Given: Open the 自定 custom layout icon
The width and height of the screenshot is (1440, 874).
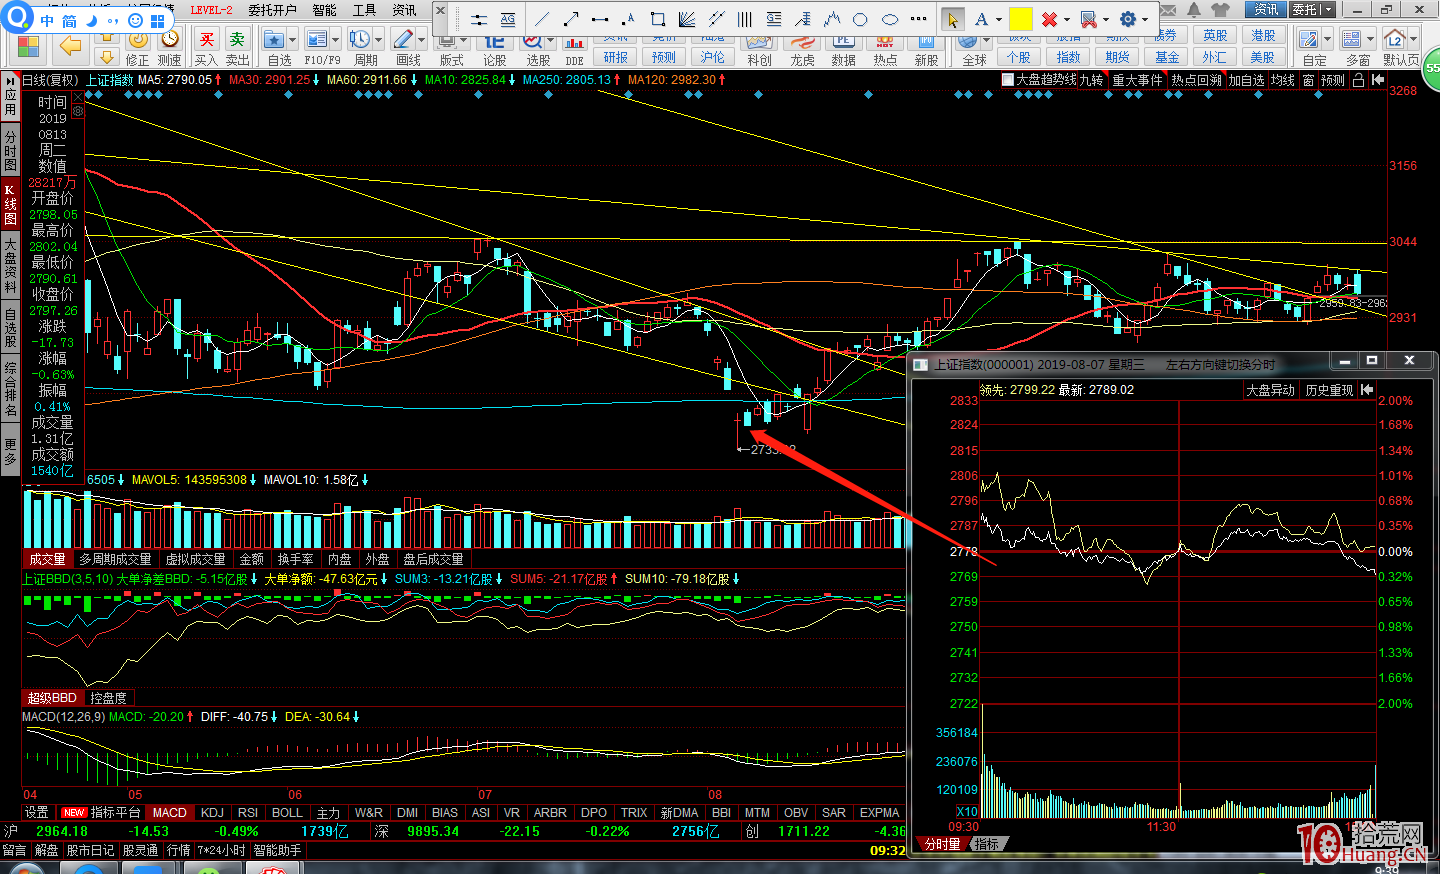Looking at the screenshot, I should click(x=1308, y=40).
